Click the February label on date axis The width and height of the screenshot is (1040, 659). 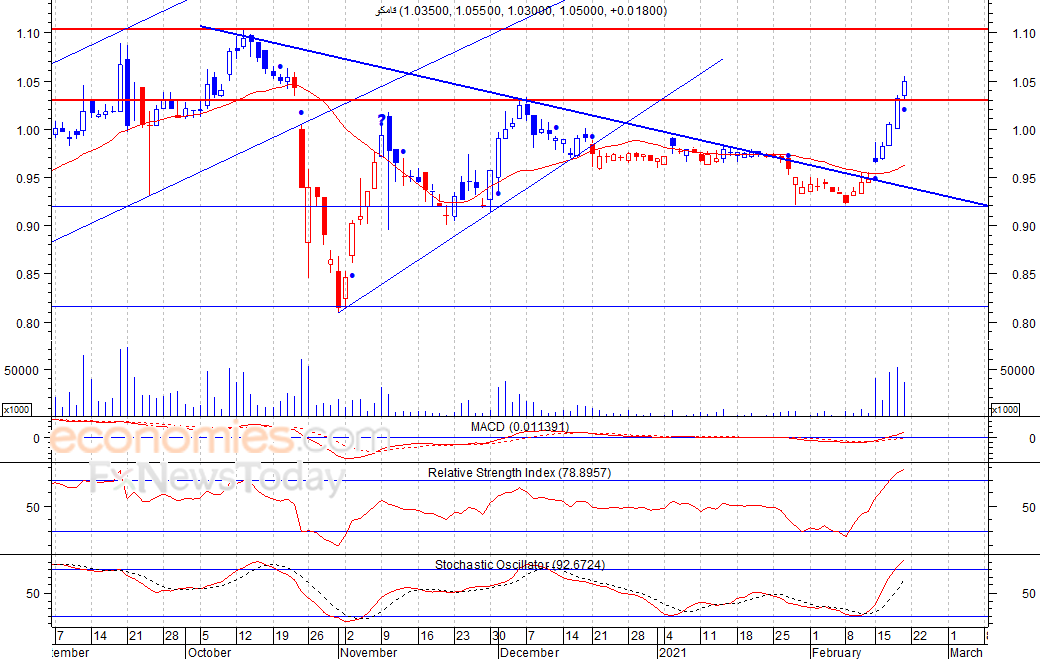point(836,652)
